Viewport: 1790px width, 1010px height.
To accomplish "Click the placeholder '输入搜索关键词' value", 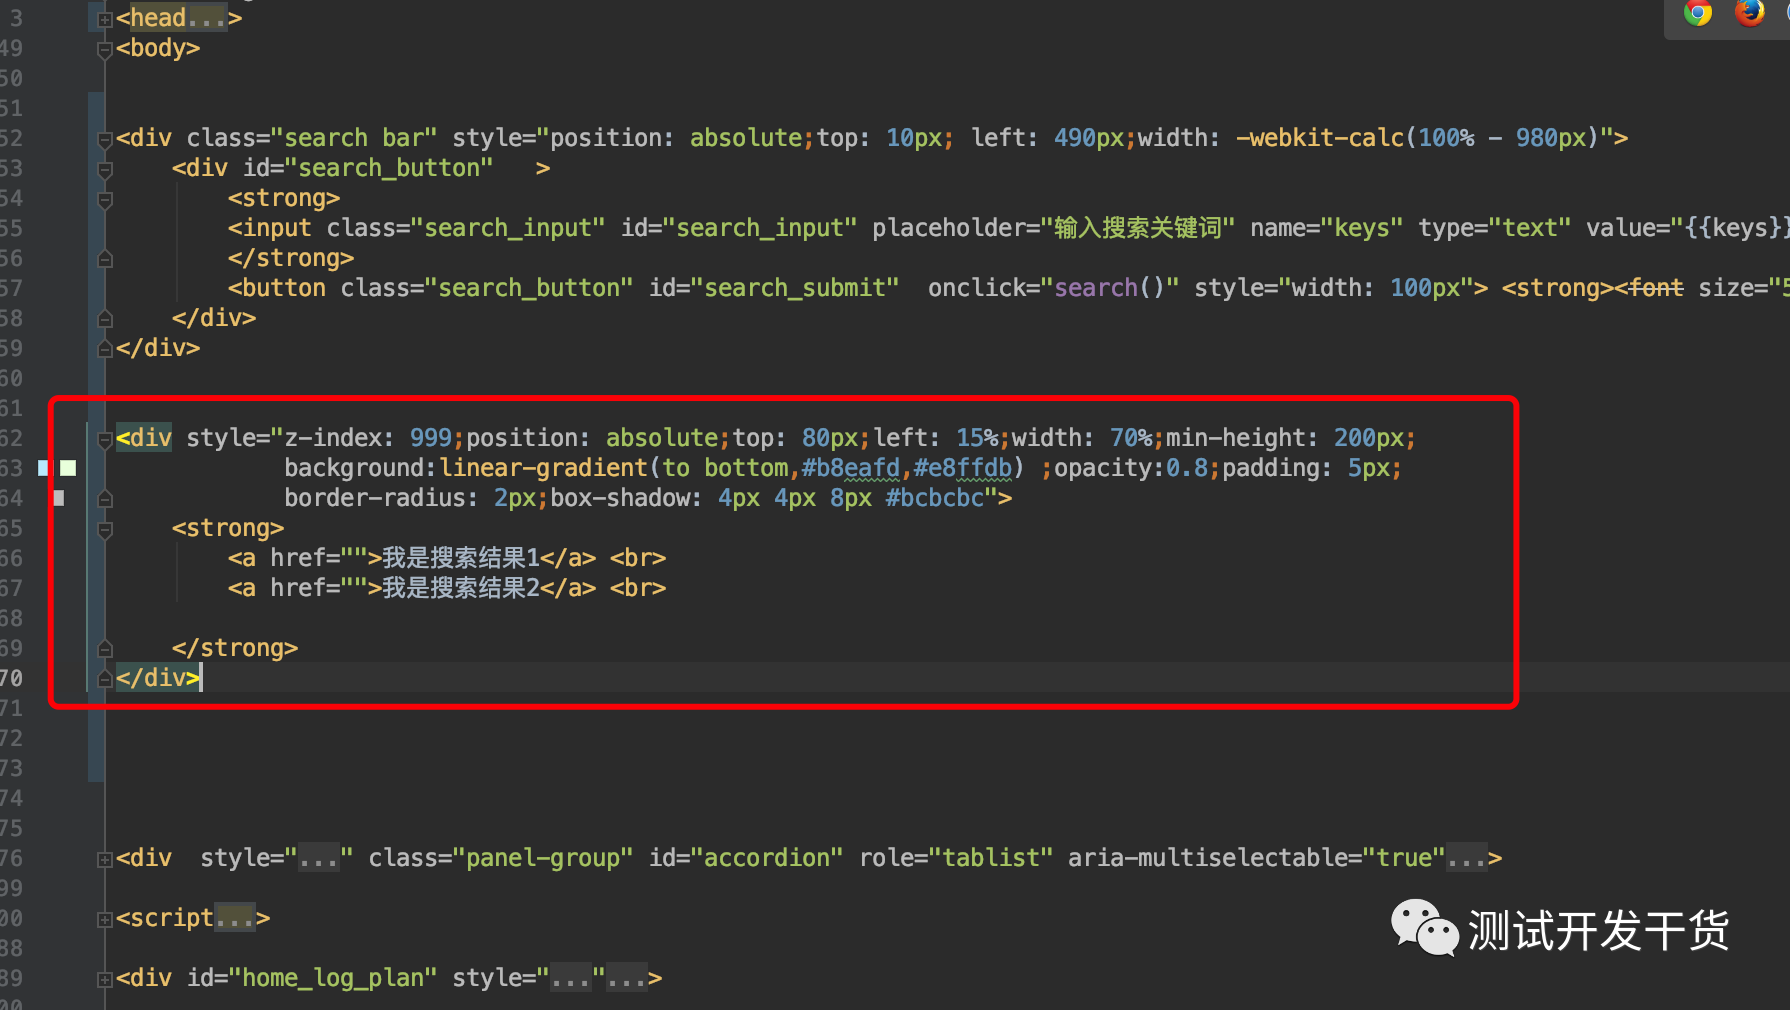I will (x=1138, y=228).
